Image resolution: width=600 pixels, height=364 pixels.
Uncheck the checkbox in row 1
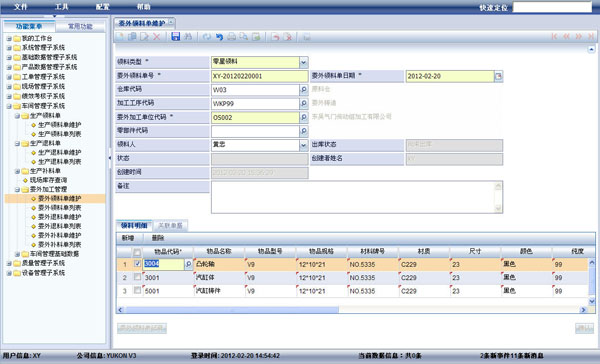pos(137,264)
